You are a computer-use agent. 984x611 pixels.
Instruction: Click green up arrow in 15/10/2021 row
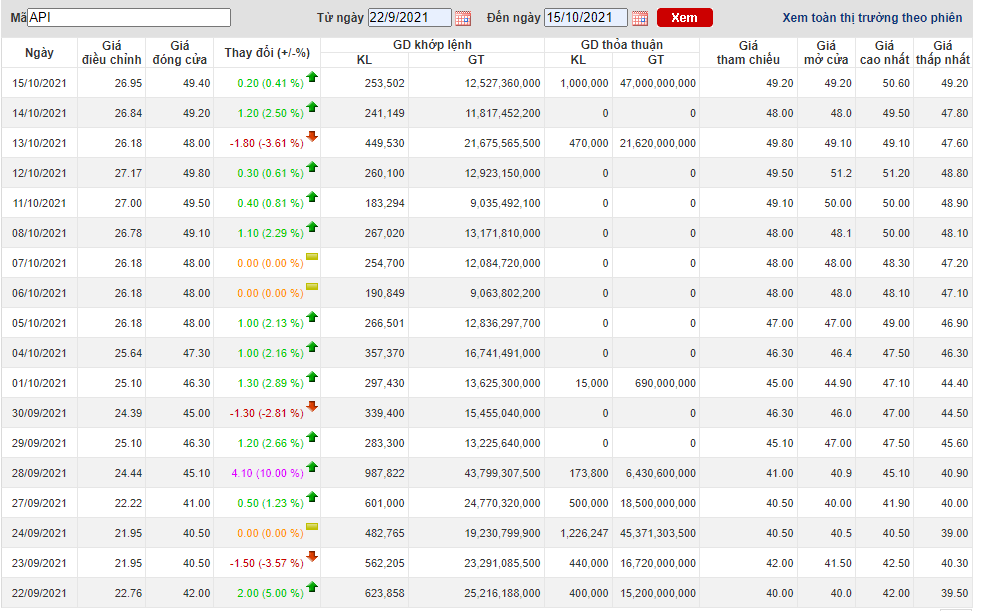[312, 77]
